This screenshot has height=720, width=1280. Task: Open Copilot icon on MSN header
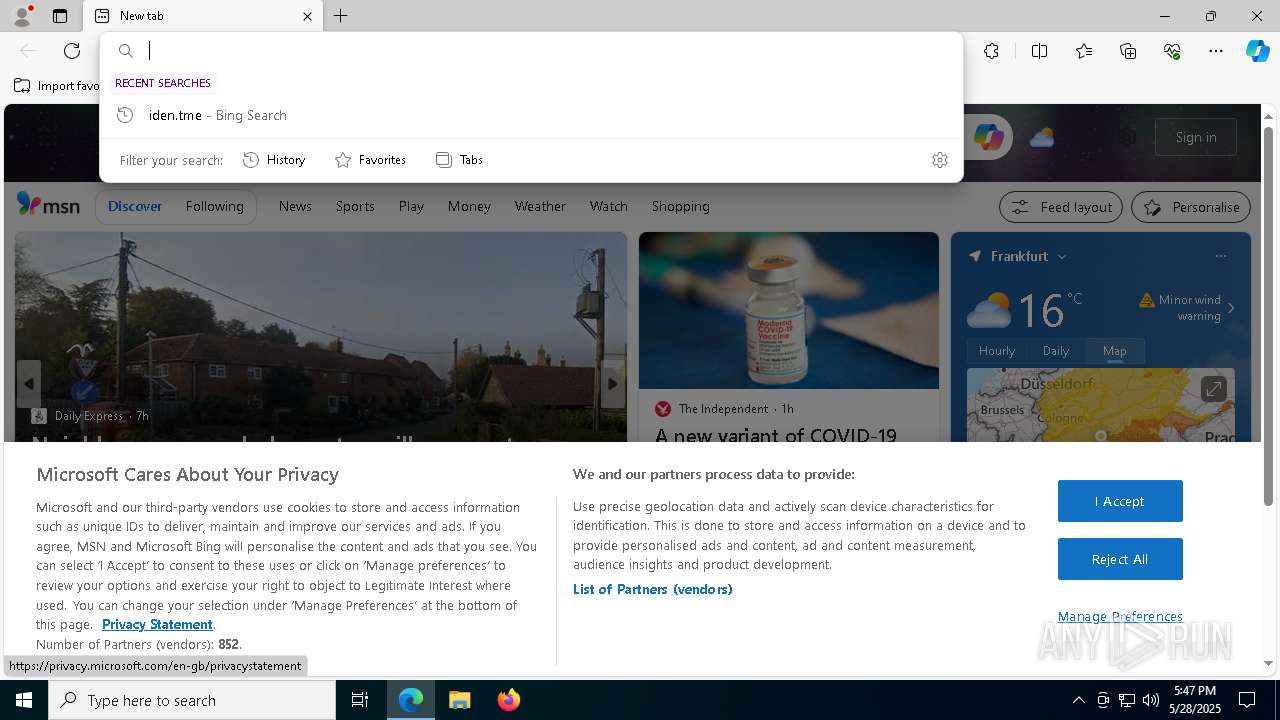(988, 137)
